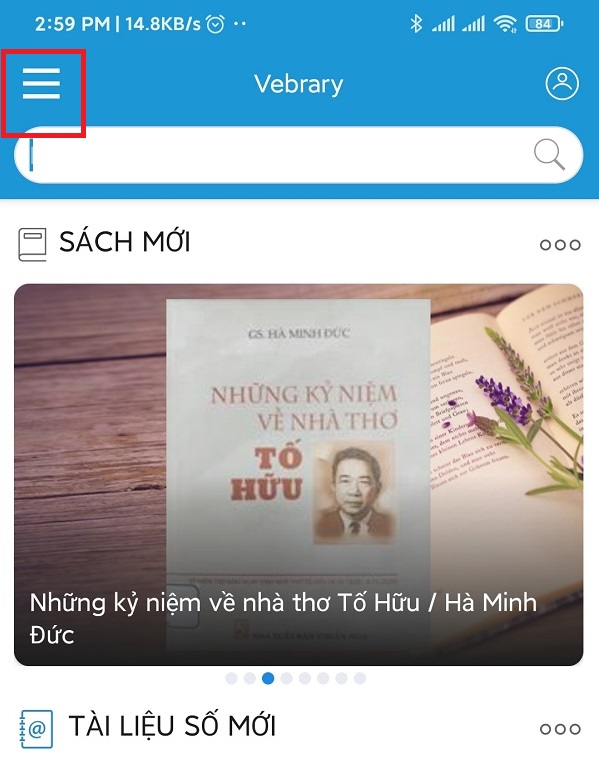
Task: Tap the magnifying glass search icon
Action: [x=549, y=155]
